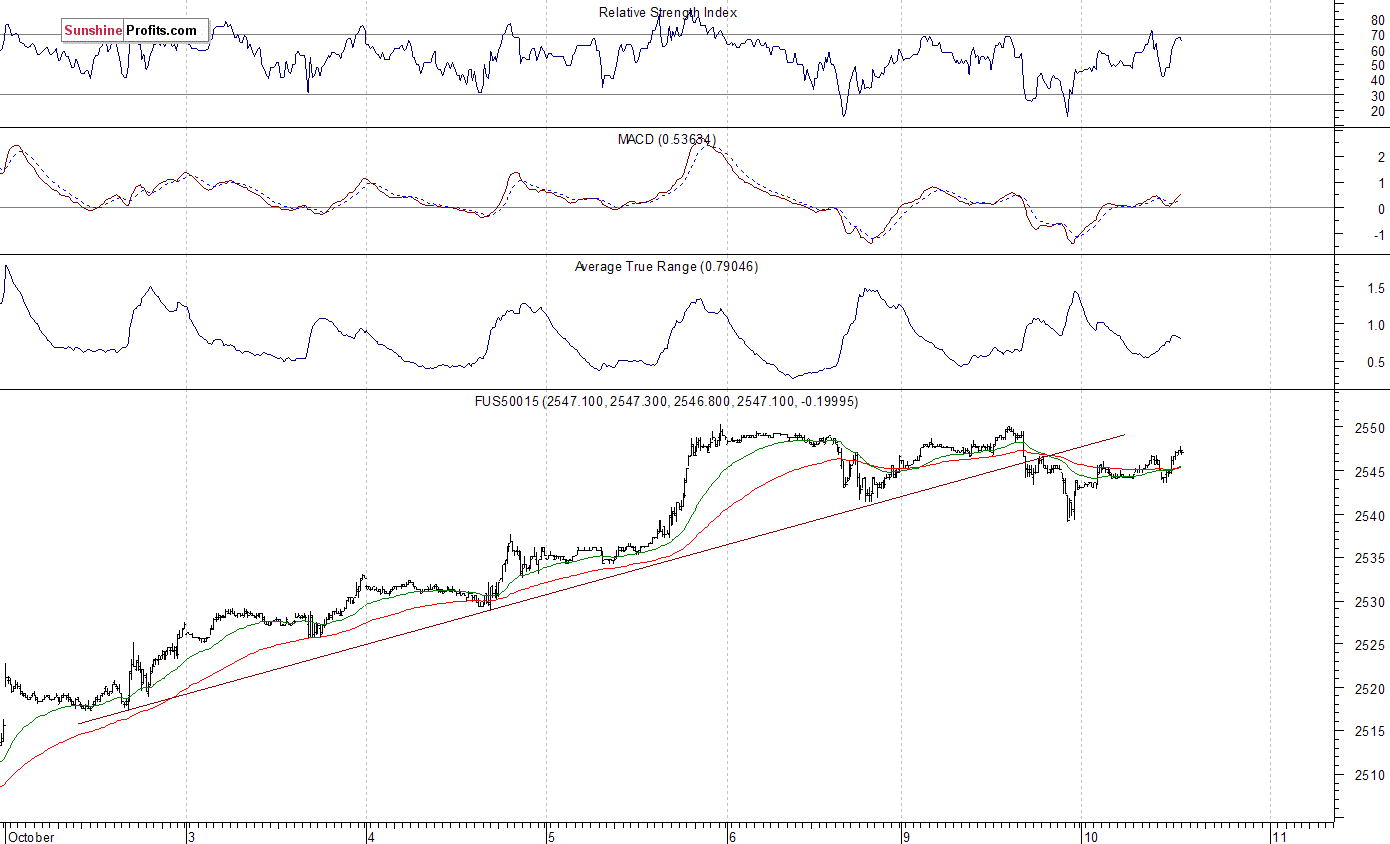Image resolution: width=1390 pixels, height=844 pixels.
Task: Click the MACD axis value -1
Action: click(1379, 236)
